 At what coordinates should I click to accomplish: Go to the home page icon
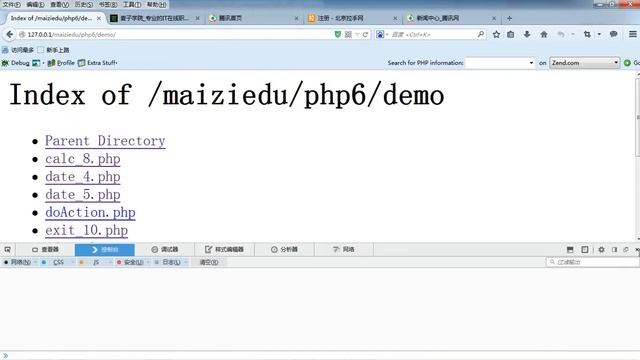point(544,35)
